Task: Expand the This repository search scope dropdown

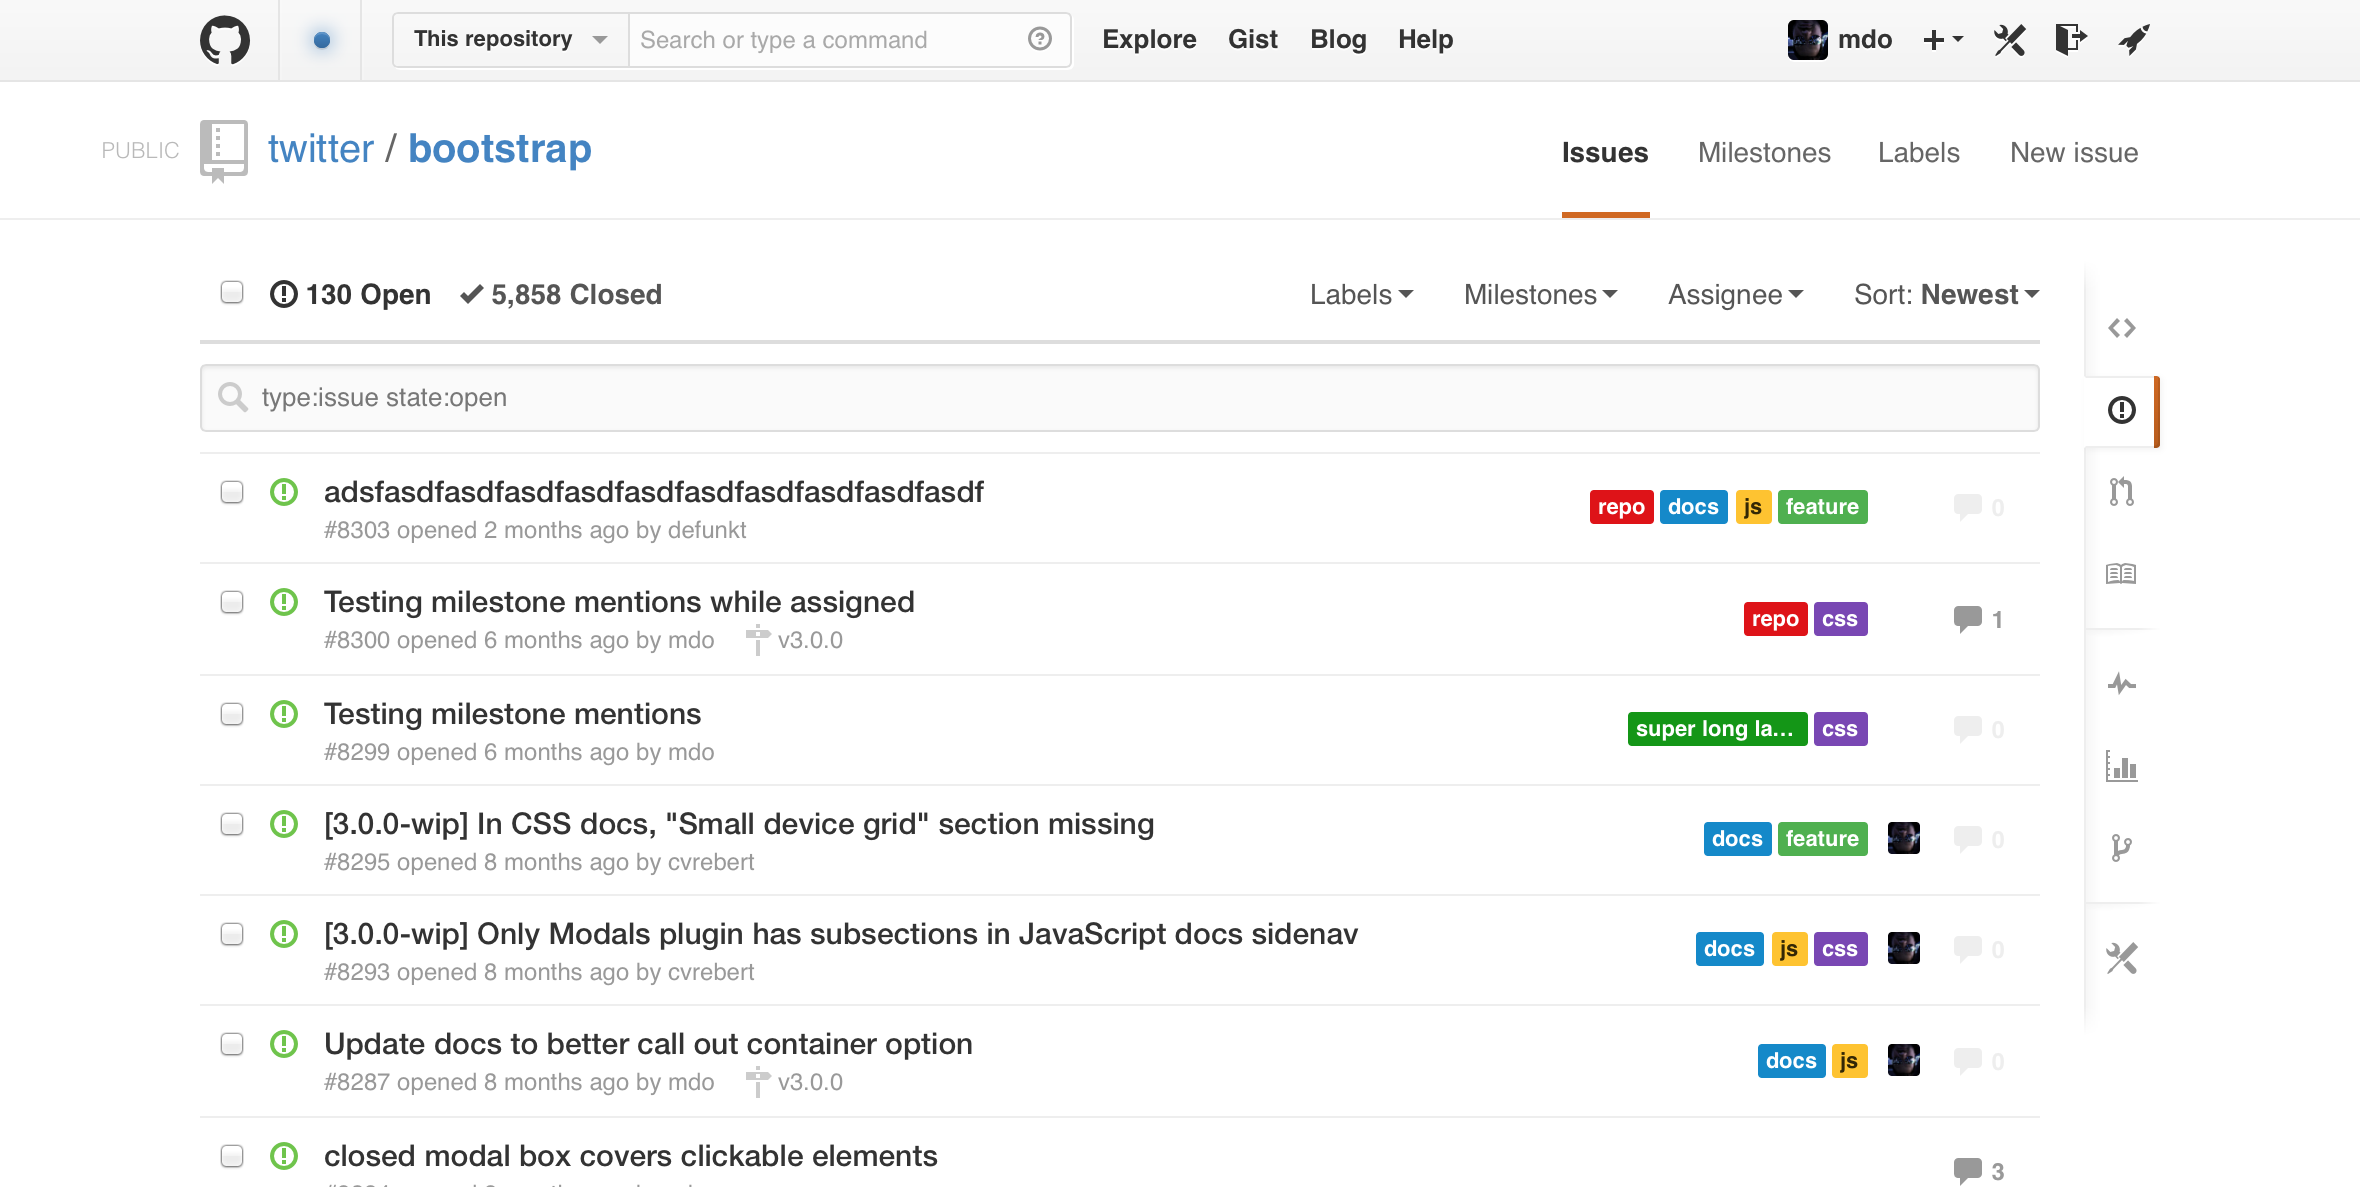Action: coord(511,40)
